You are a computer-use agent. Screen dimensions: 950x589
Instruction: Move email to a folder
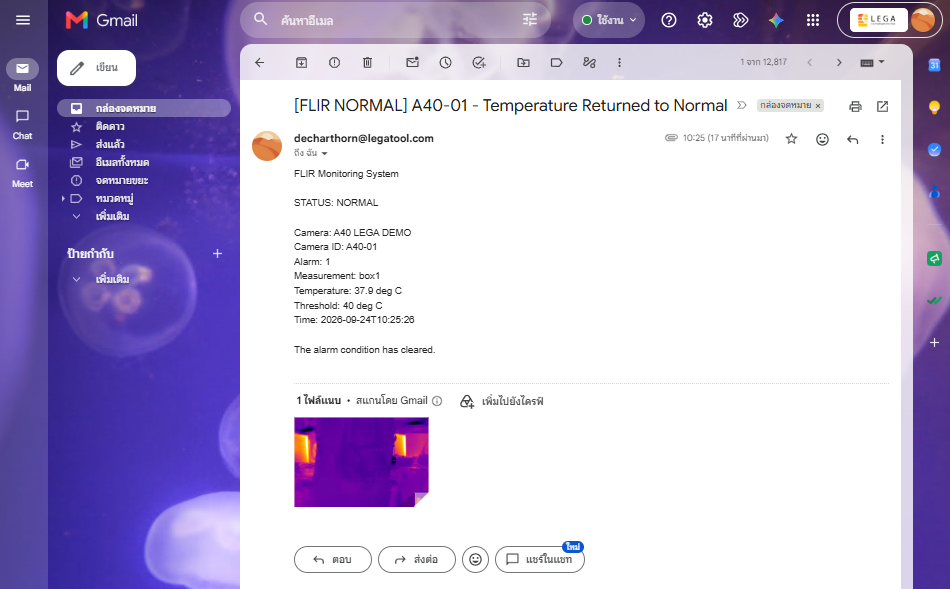point(523,62)
